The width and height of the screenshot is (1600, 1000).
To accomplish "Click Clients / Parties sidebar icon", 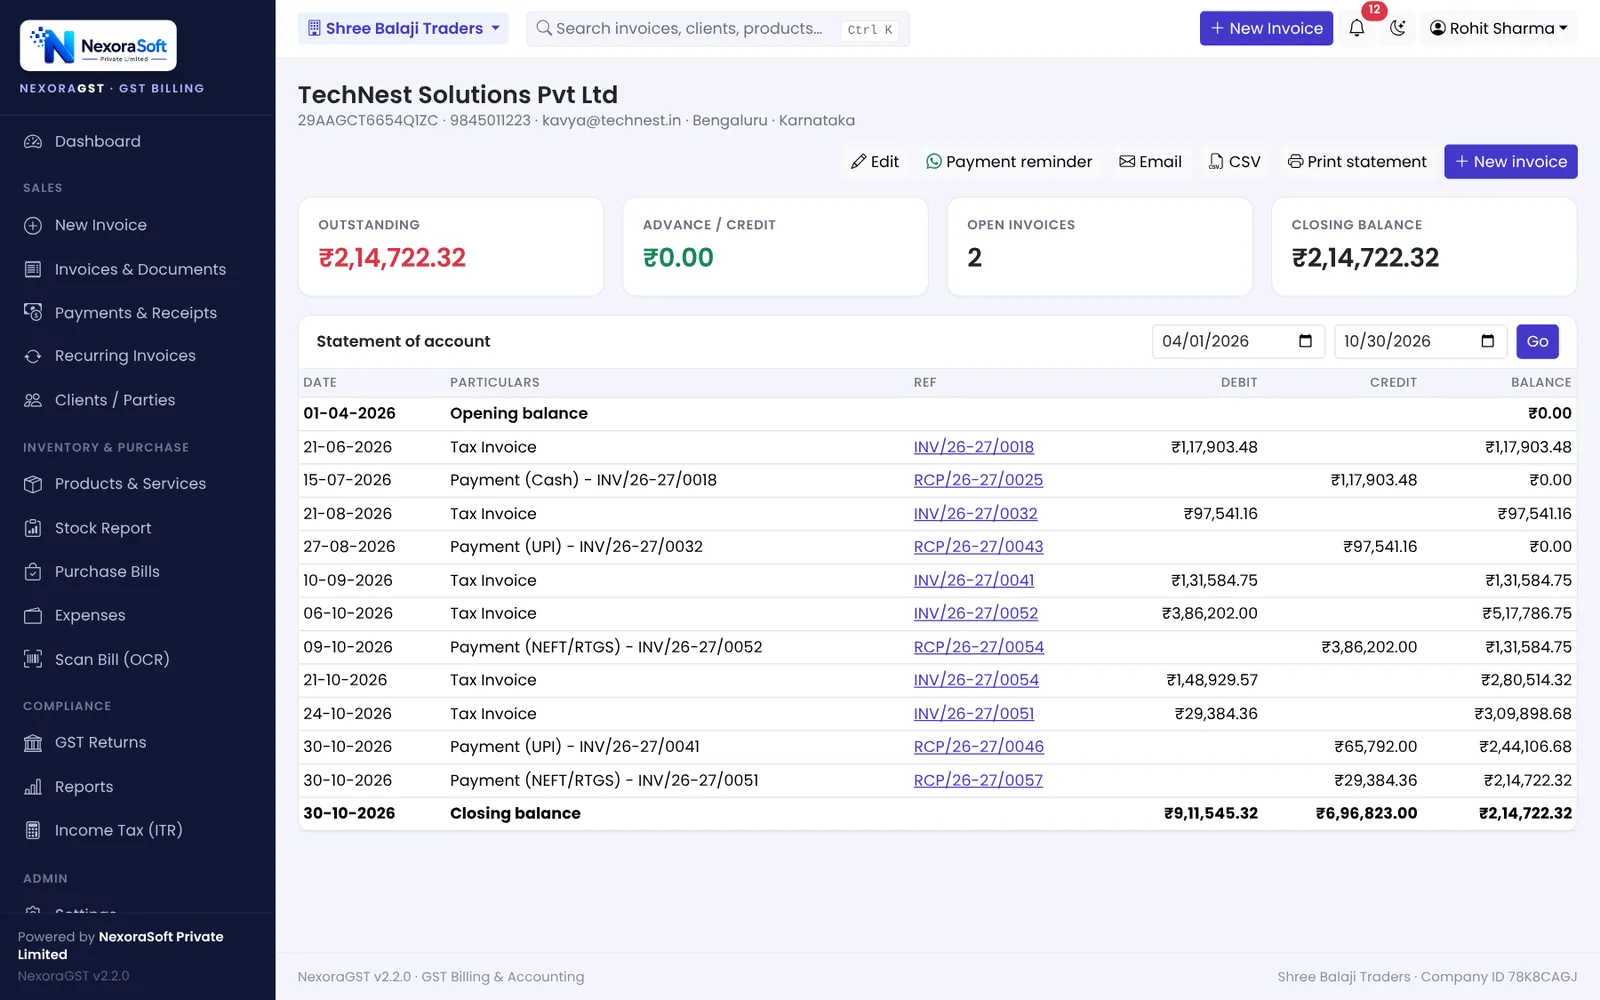I will (x=33, y=400).
